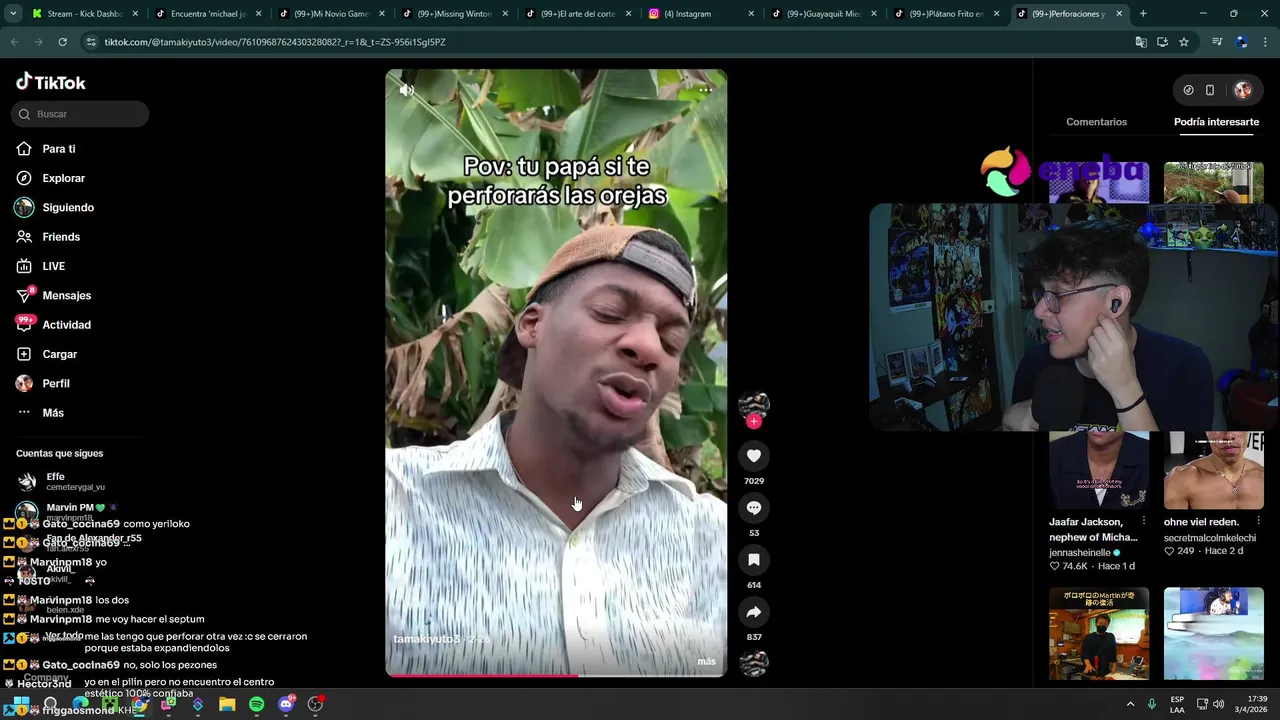Switch to Comentarios tab
Viewport: 1280px width, 720px height.
pyautogui.click(x=1096, y=122)
